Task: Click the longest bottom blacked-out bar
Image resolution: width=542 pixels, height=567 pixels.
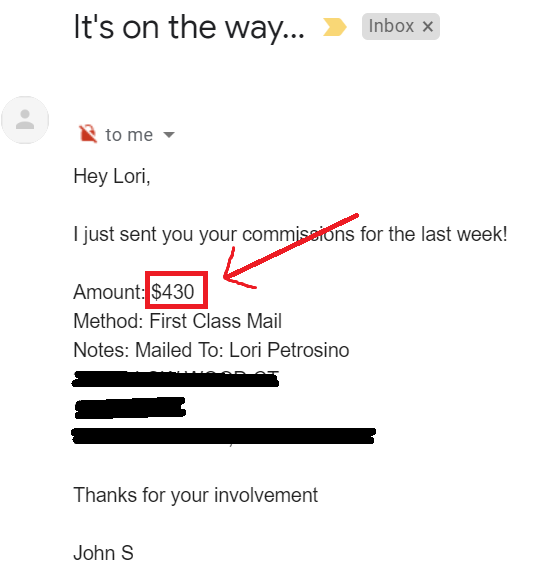Action: [223, 436]
